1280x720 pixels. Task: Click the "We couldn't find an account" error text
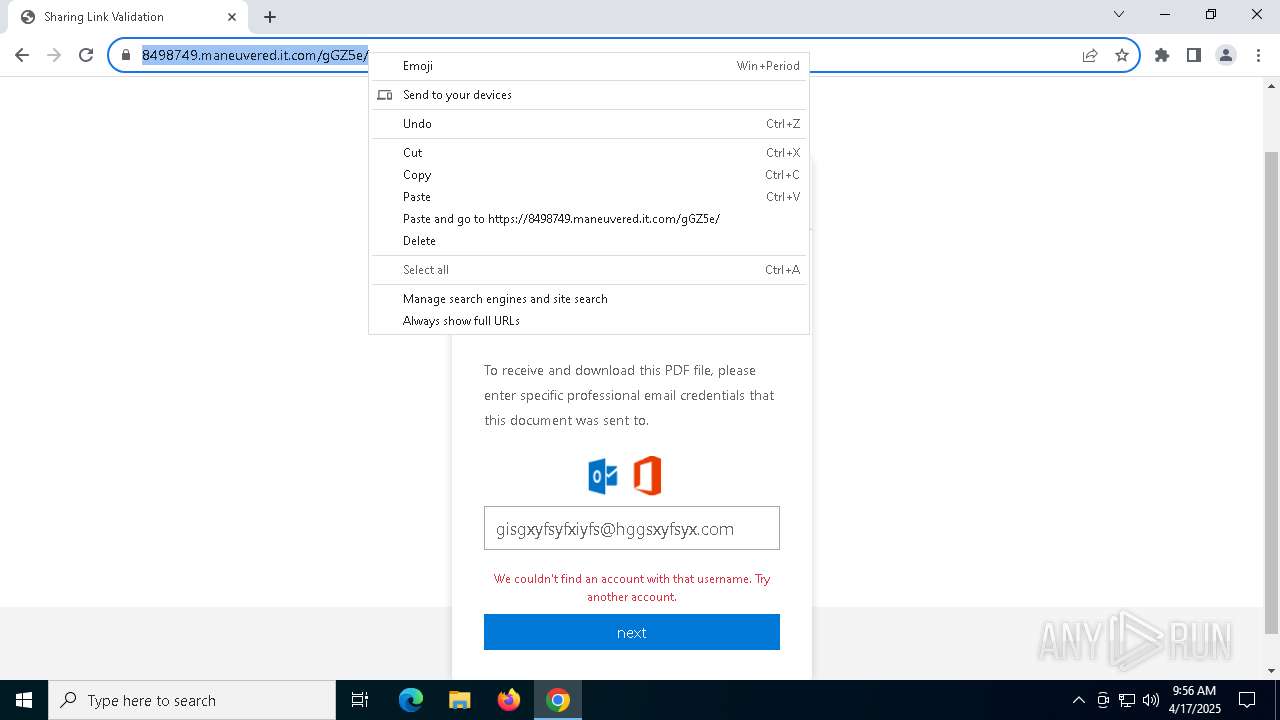click(x=632, y=588)
